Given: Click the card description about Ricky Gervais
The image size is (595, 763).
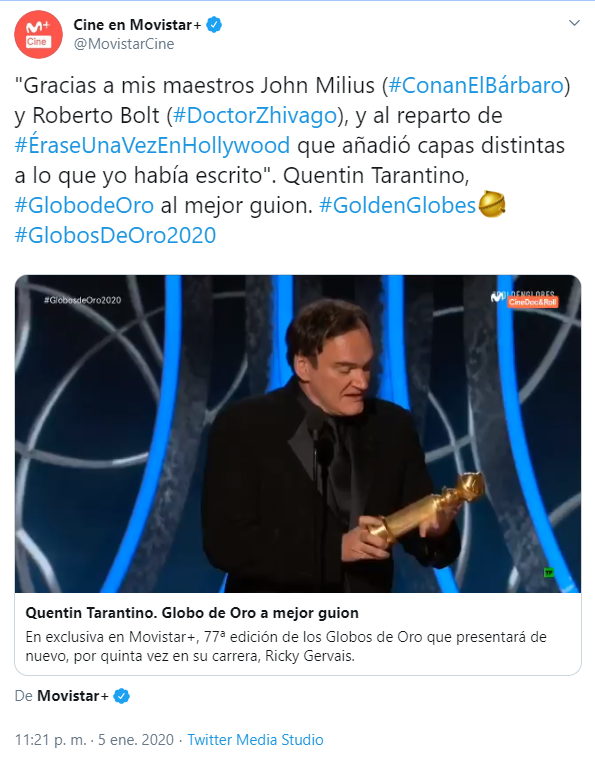Looking at the screenshot, I should [x=286, y=647].
